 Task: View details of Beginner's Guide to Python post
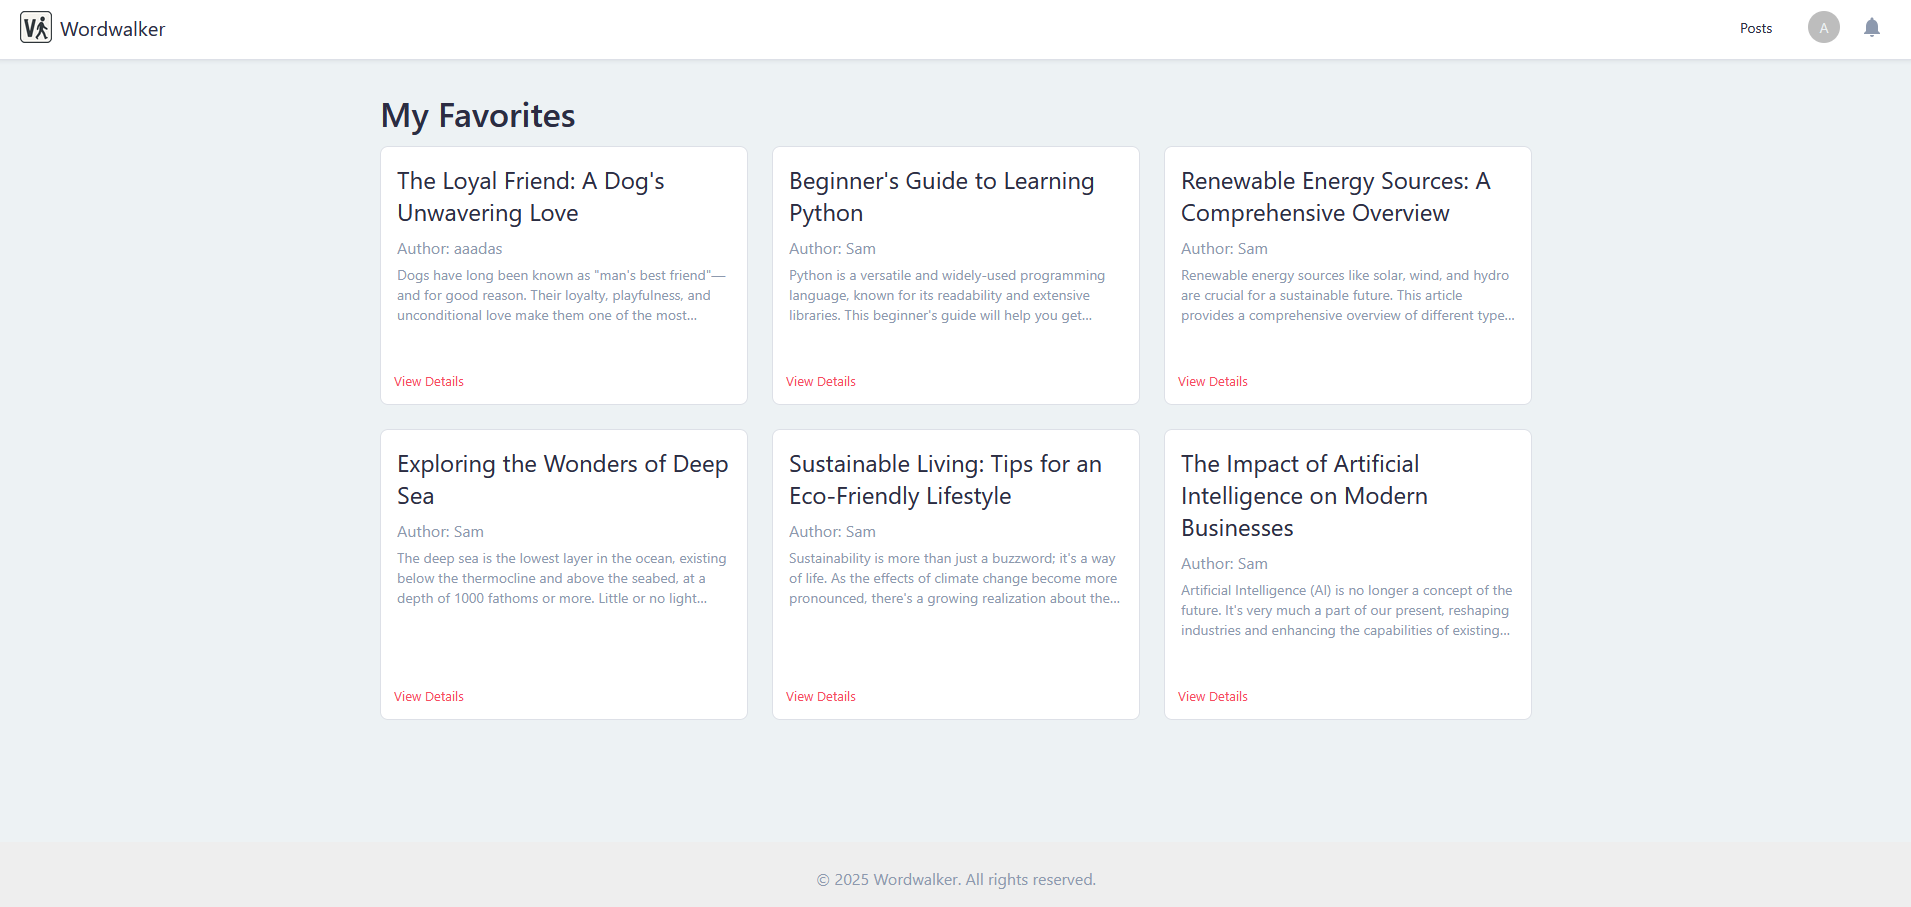tap(821, 381)
